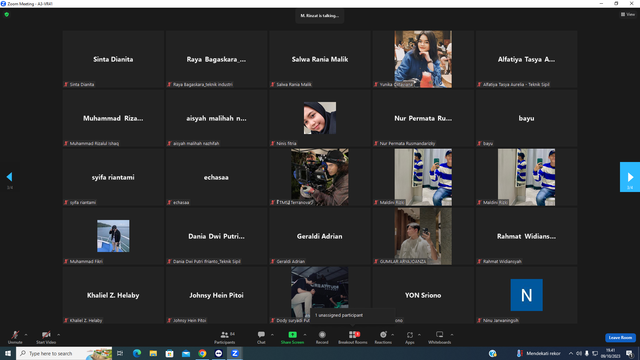Click the green encryption shield icon
Viewport: 640px width, 360px height.
point(7,14)
